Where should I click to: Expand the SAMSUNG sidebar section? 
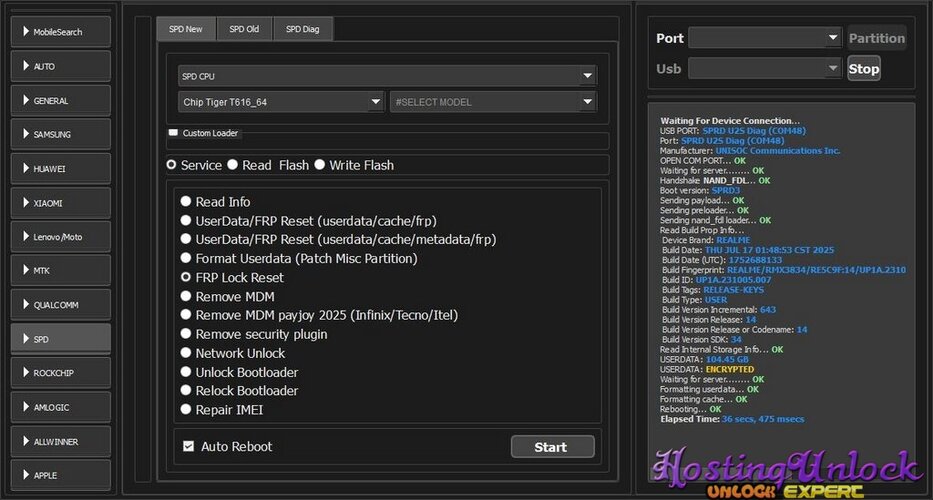[60, 134]
